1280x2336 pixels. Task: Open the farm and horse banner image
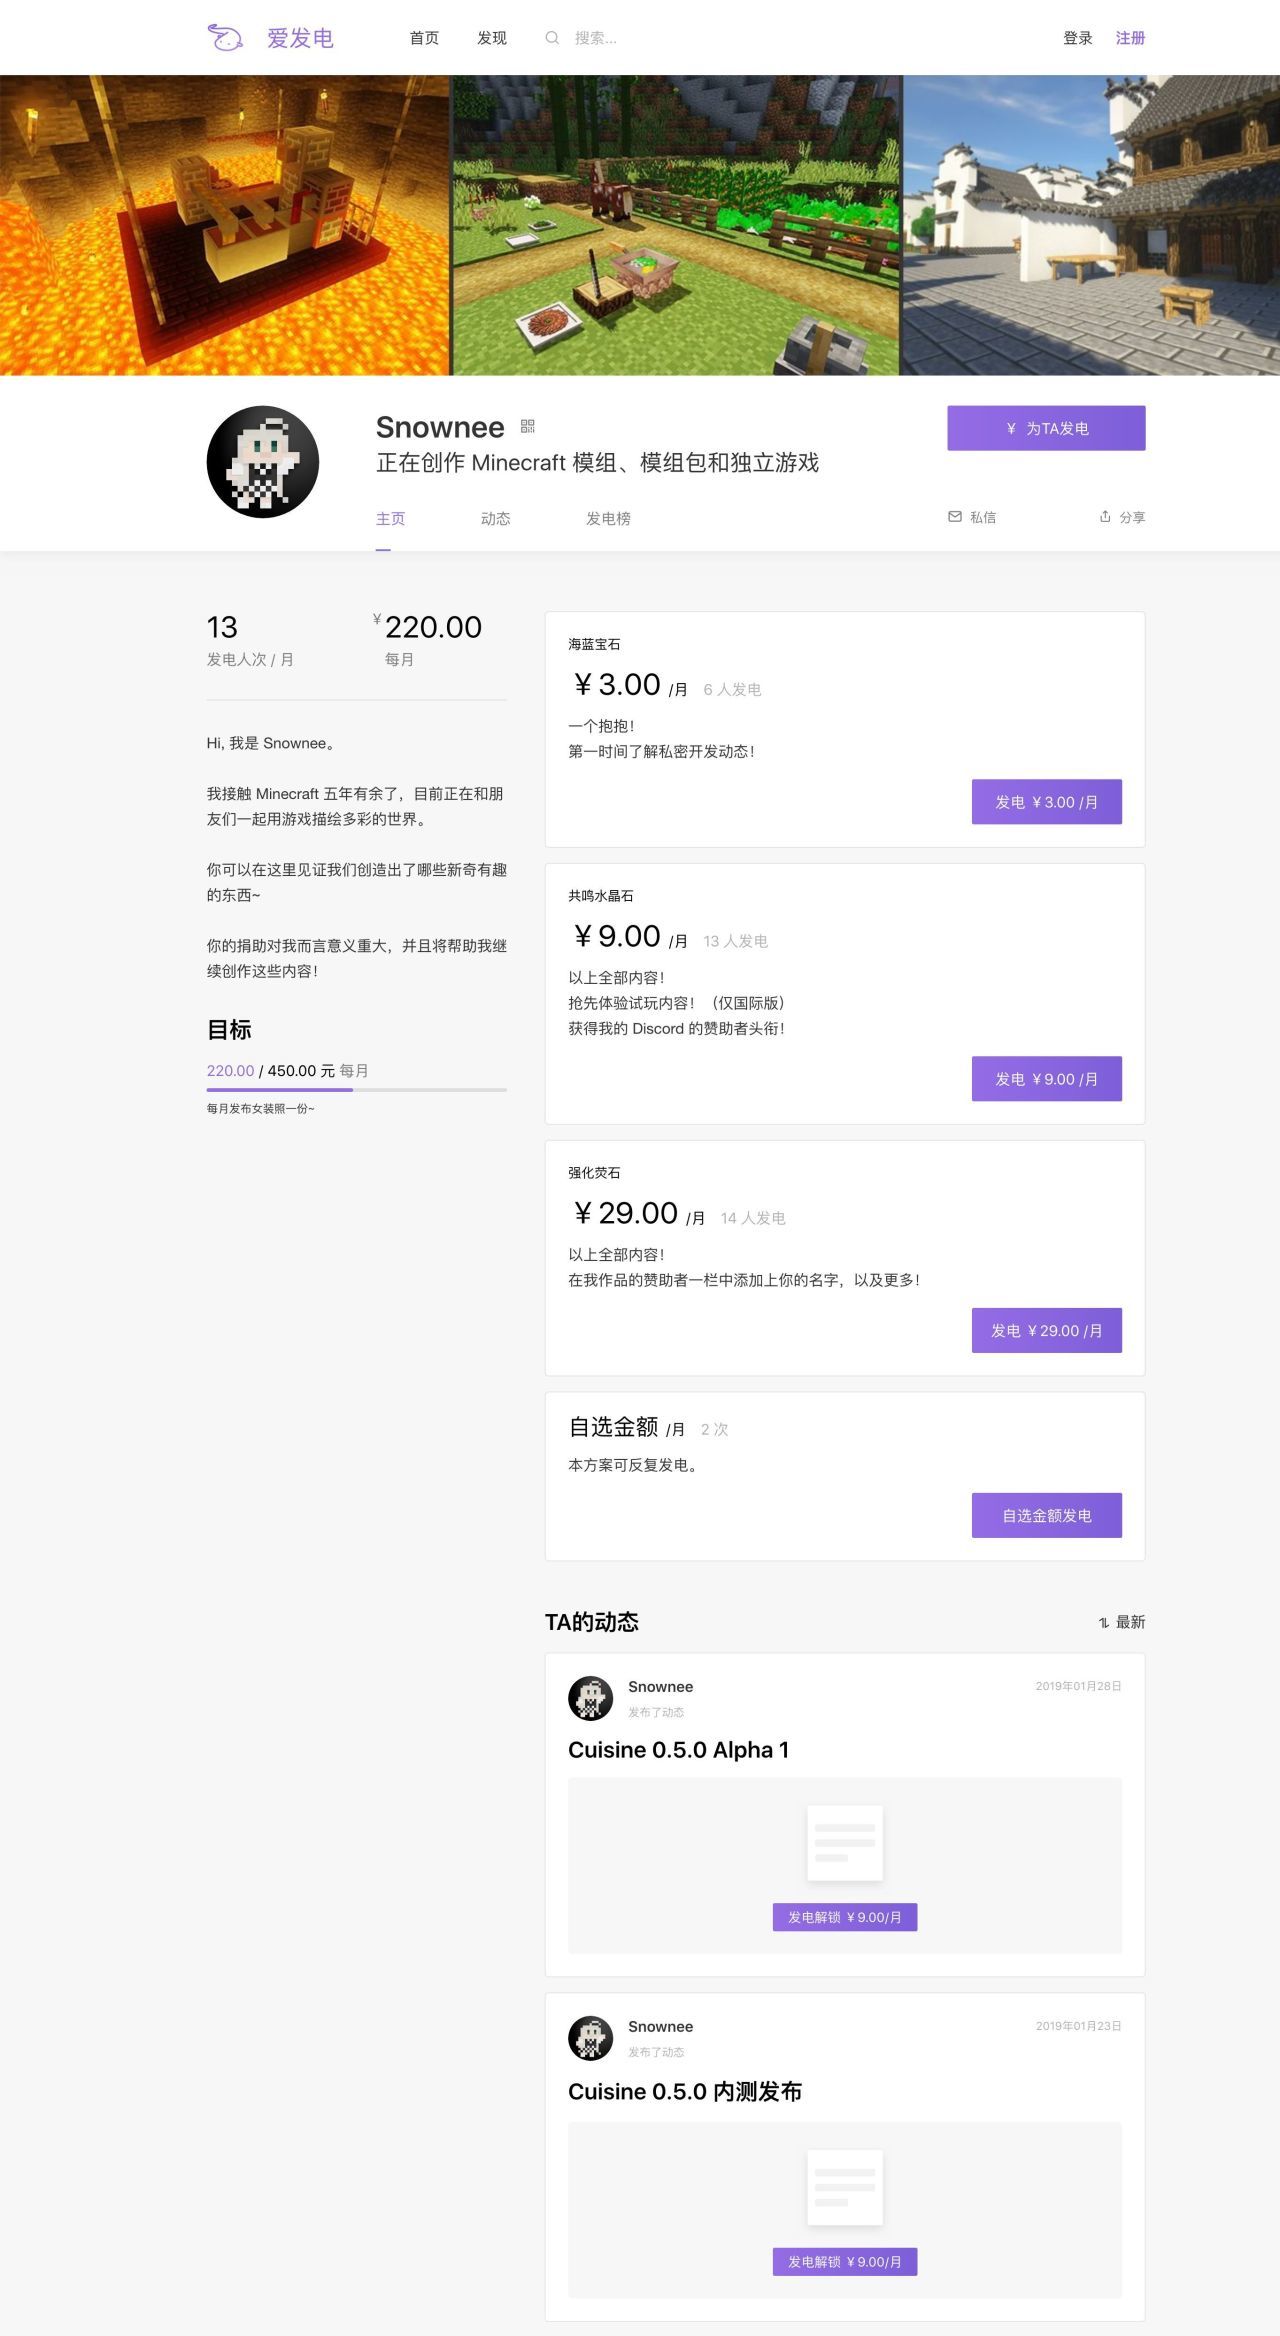coord(677,225)
